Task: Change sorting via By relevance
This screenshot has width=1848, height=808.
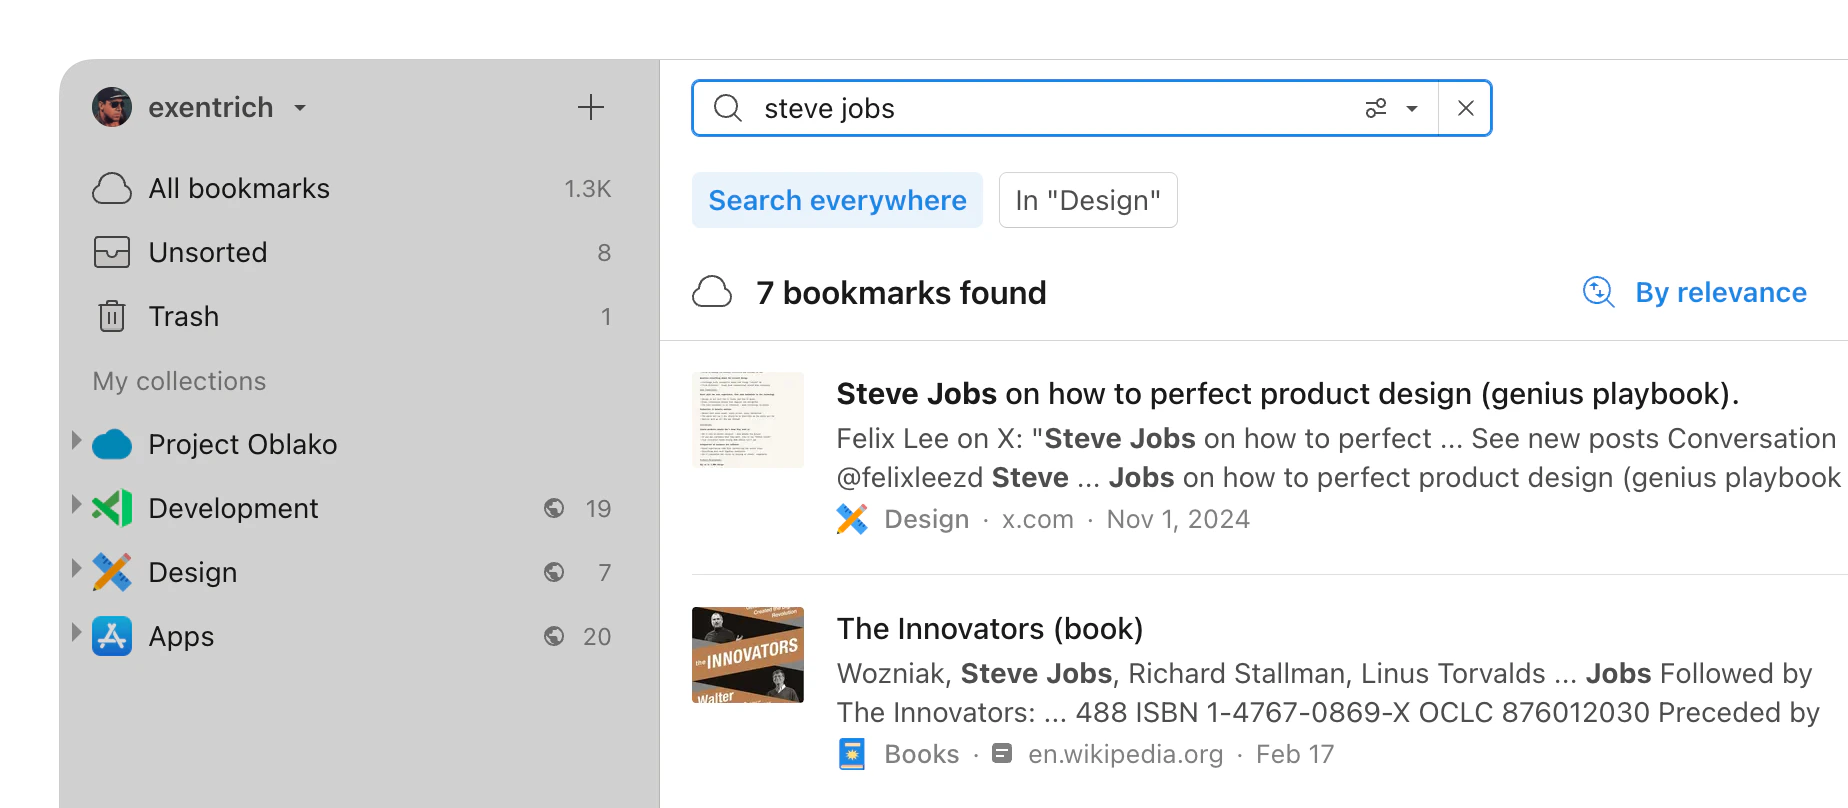Action: tap(1721, 292)
